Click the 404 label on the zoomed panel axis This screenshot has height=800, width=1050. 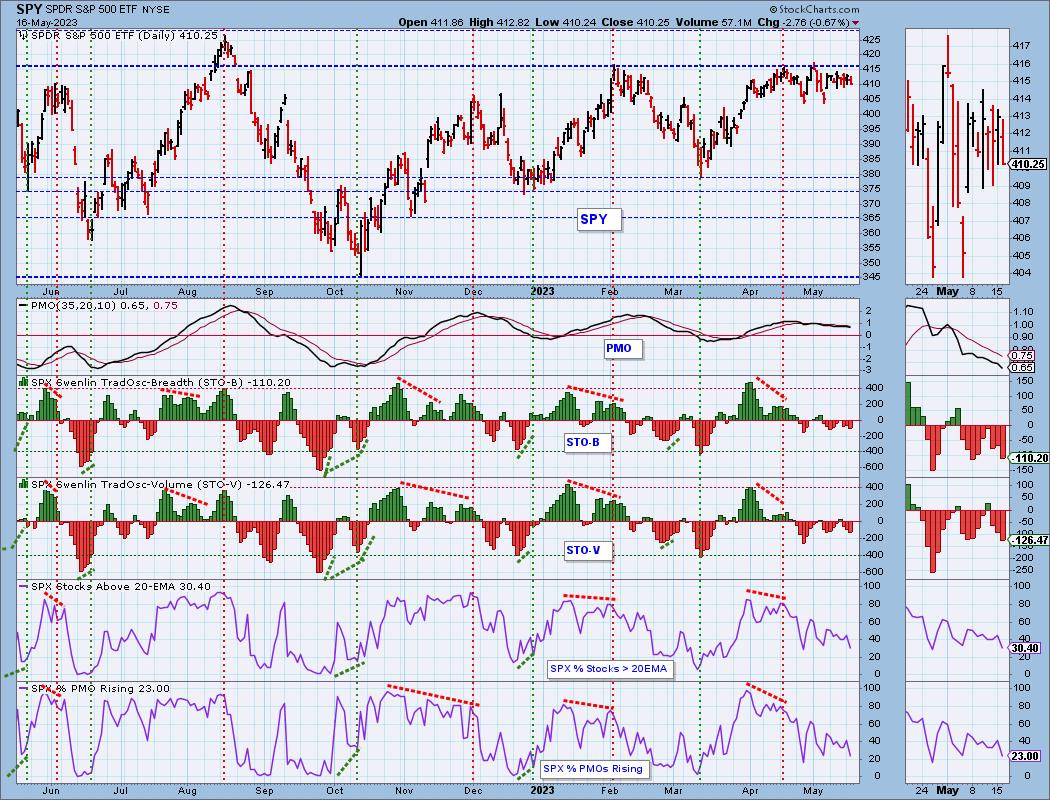coord(1021,272)
